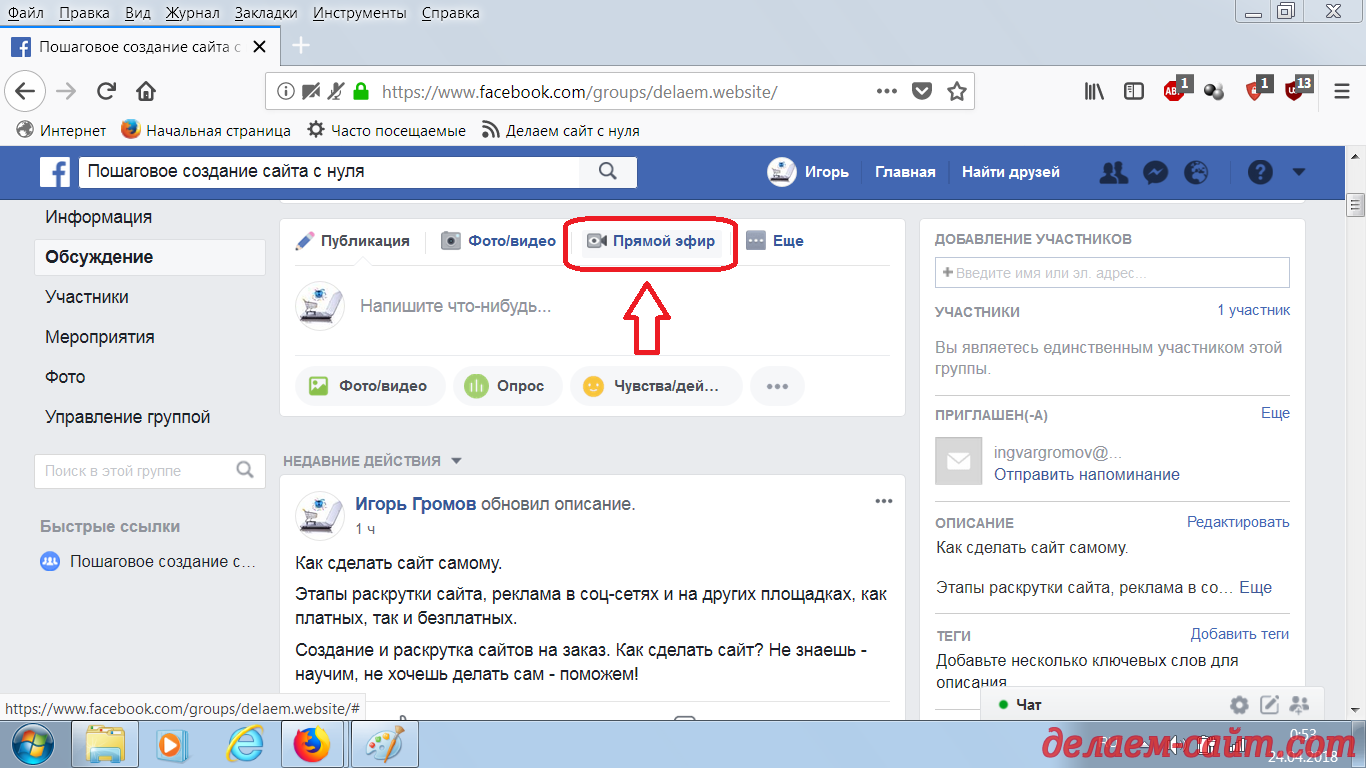Viewport: 1366px width, 768px height.
Task: Click the Редактировать description link
Action: point(1237,522)
